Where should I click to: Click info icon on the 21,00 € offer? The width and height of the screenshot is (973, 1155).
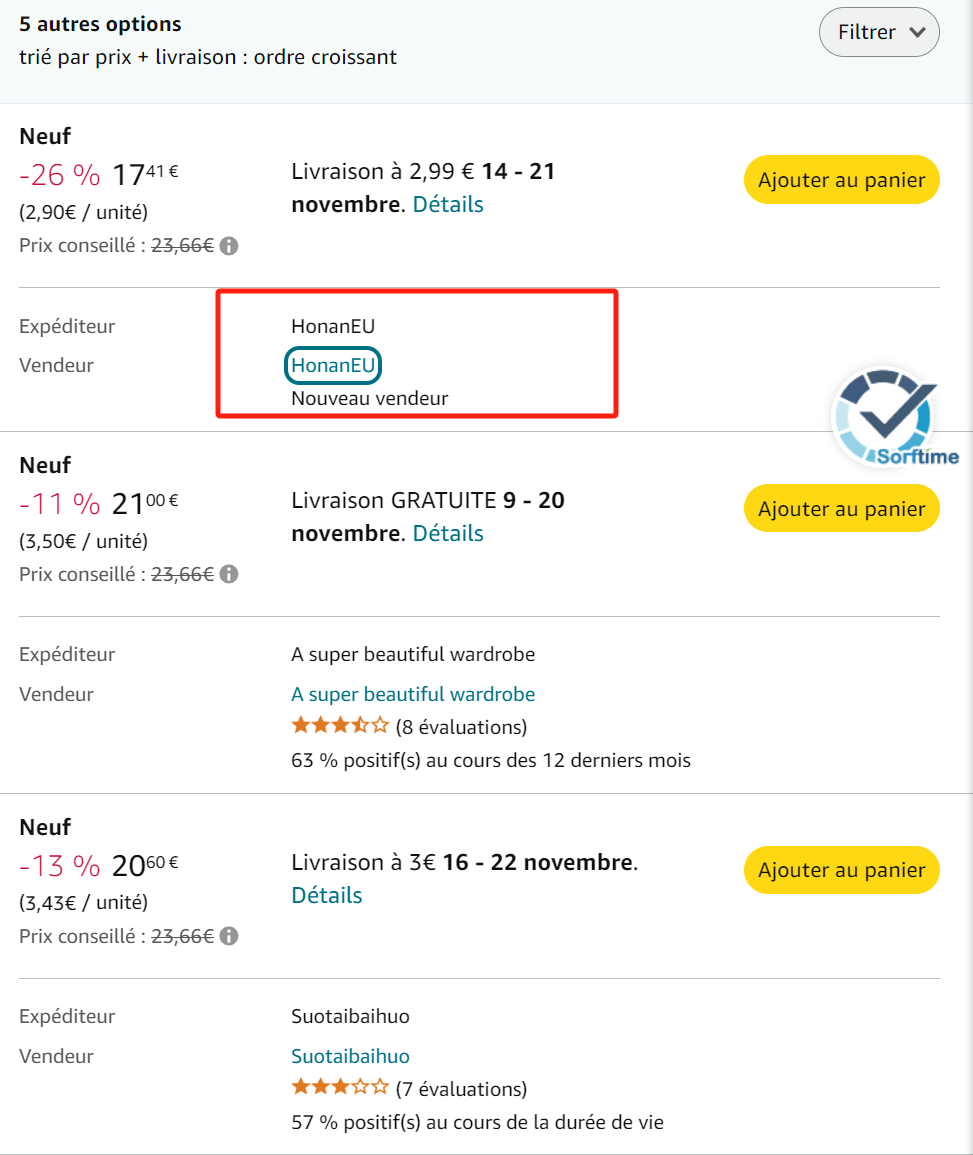(229, 575)
